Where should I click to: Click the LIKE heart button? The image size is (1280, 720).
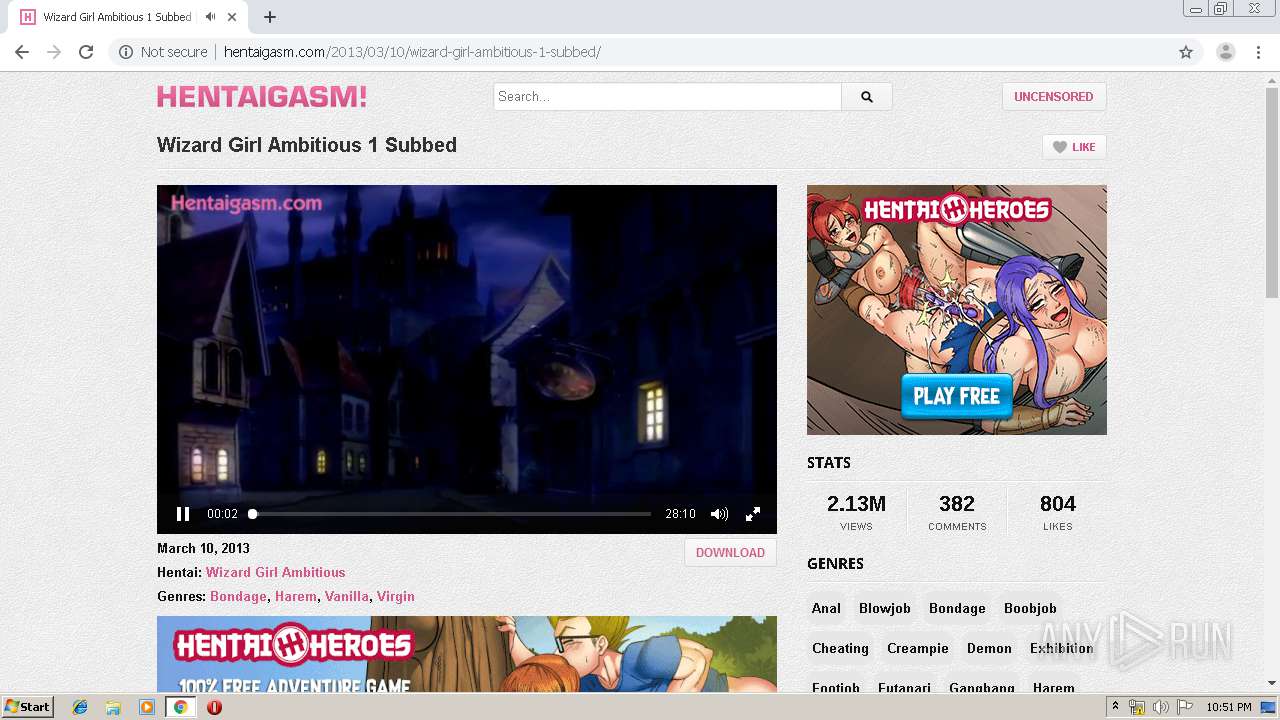click(x=1074, y=147)
